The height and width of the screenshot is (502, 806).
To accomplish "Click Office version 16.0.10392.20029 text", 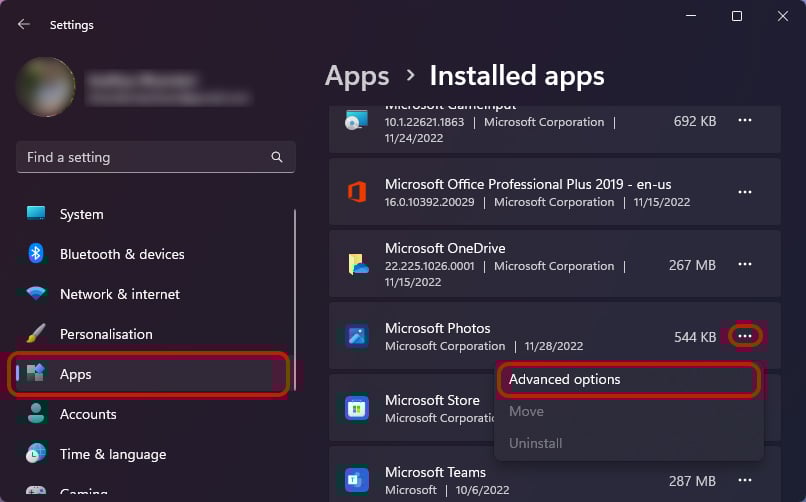I will (430, 202).
